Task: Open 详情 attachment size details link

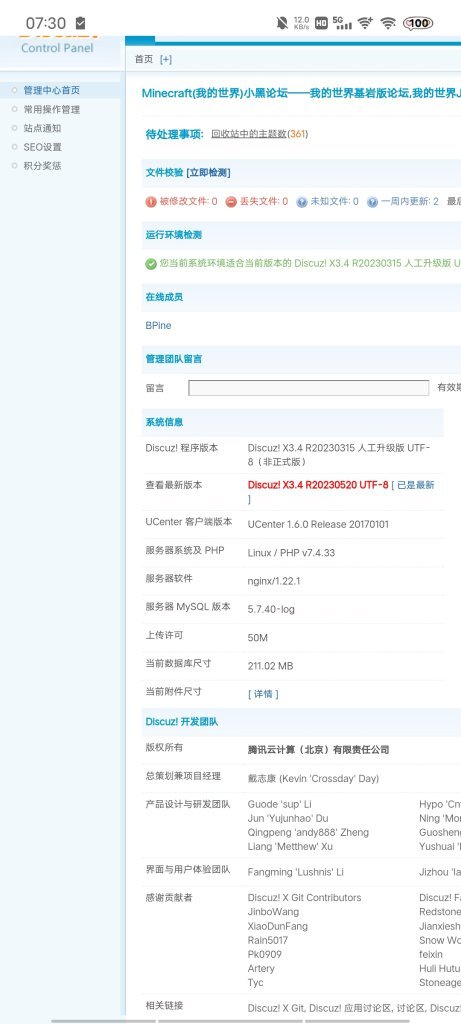Action: (x=263, y=694)
